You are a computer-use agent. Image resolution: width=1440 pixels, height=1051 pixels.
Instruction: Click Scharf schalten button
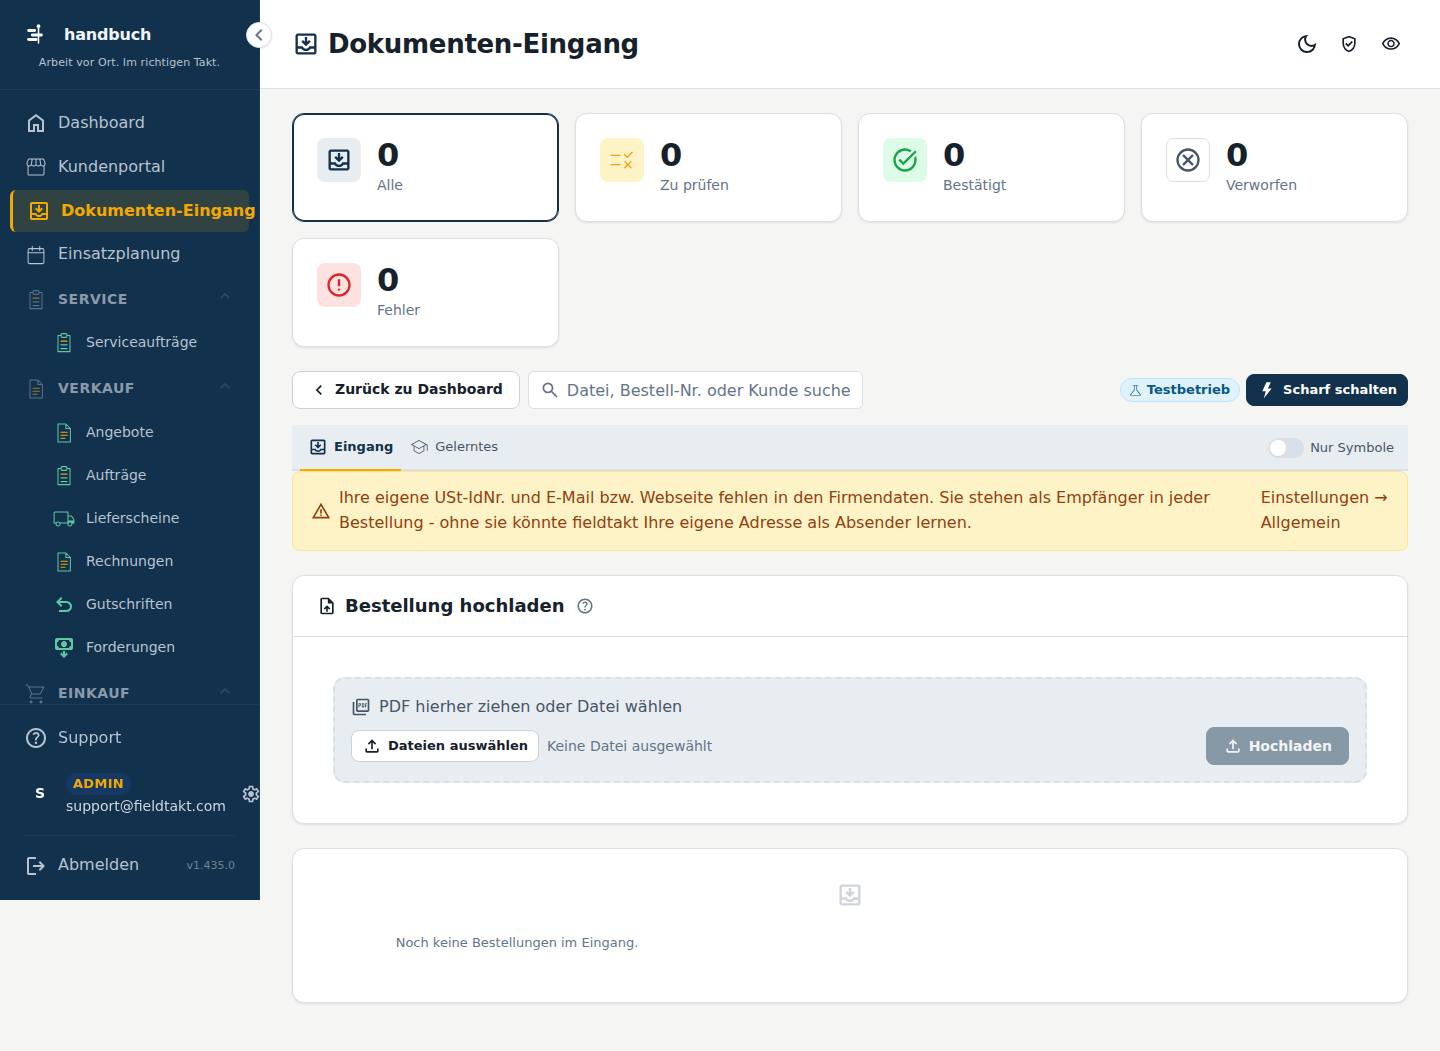coord(1327,390)
